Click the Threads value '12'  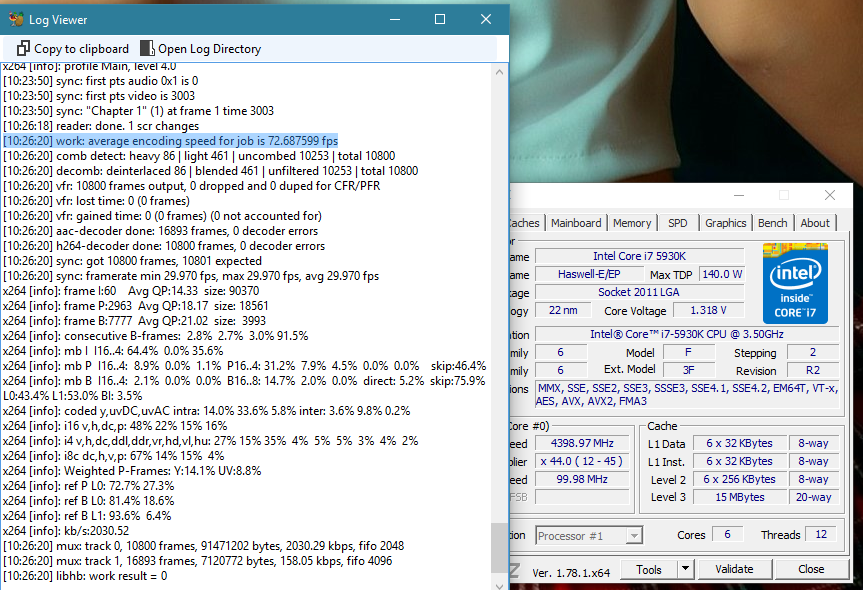pyautogui.click(x=821, y=534)
